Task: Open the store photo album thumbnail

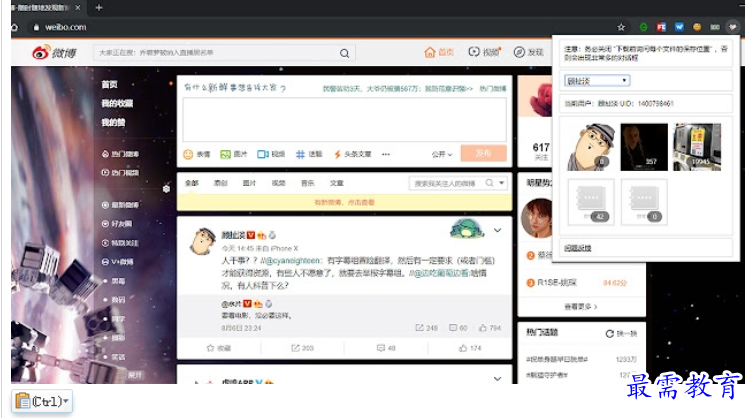Action: point(697,147)
